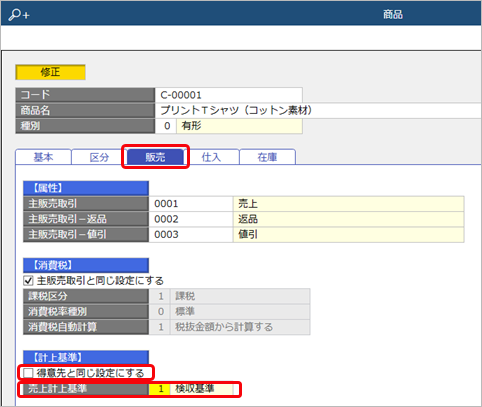Uncheck 主販売取引と同じ設定にする checkbox
The image size is (482, 407).
tap(28, 281)
